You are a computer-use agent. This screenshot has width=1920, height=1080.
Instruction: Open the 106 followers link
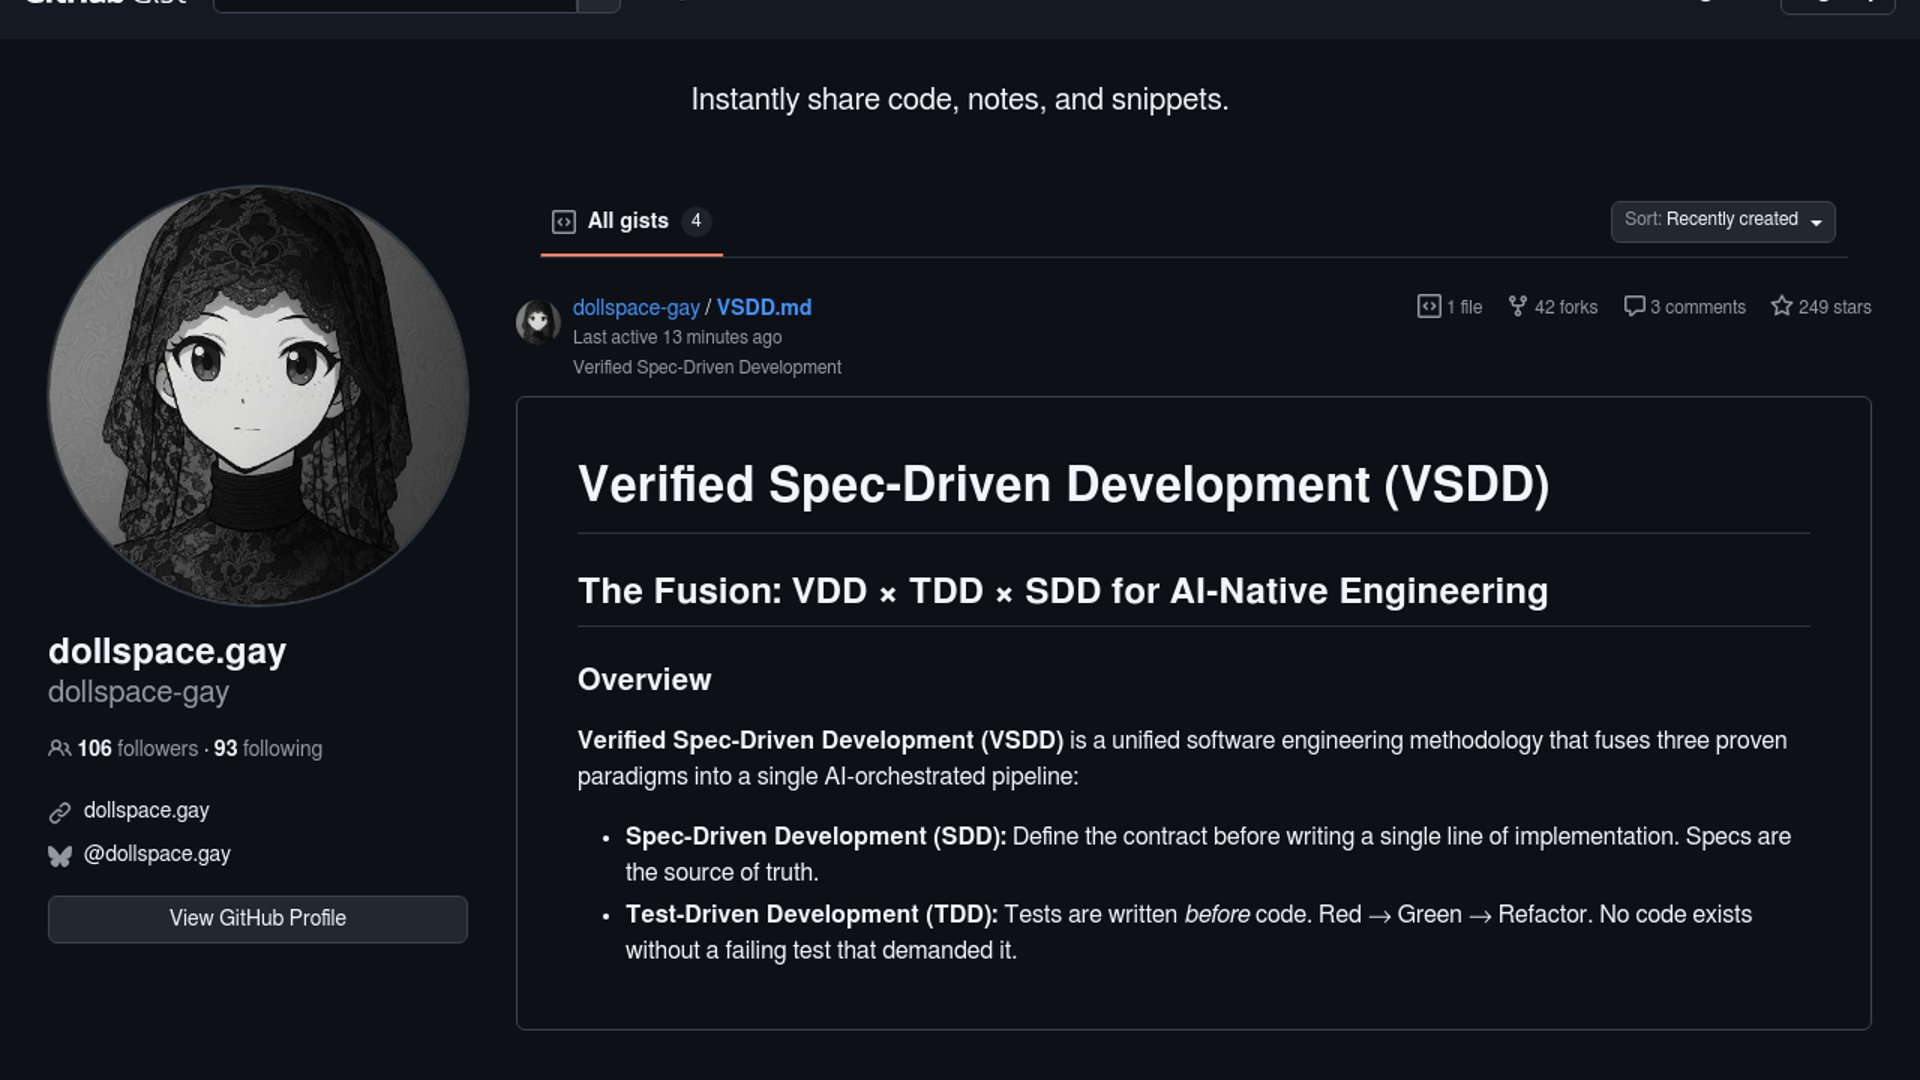click(x=138, y=749)
